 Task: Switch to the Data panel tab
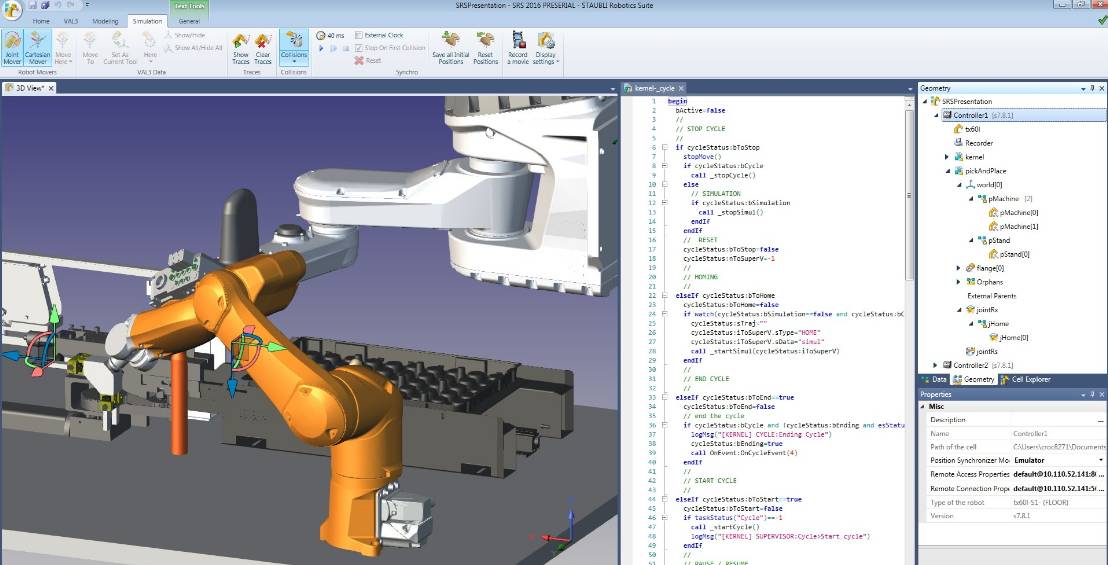(x=933, y=380)
